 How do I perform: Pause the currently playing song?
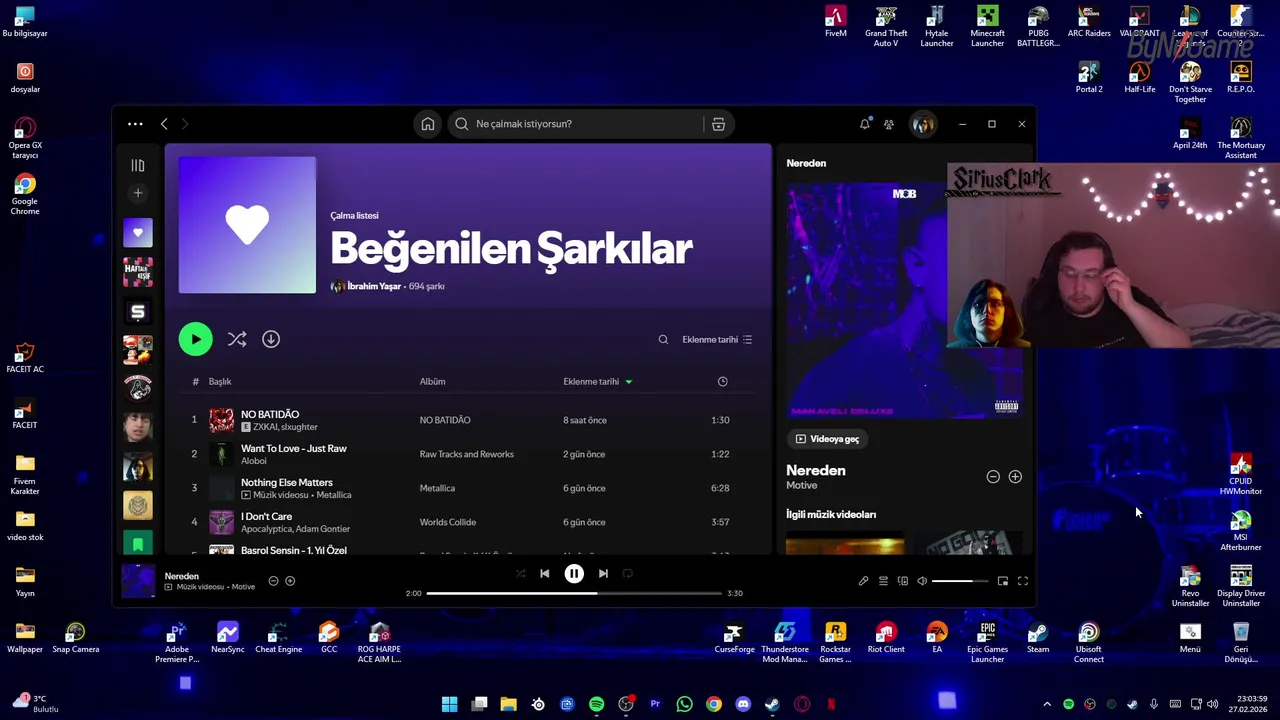coord(574,574)
